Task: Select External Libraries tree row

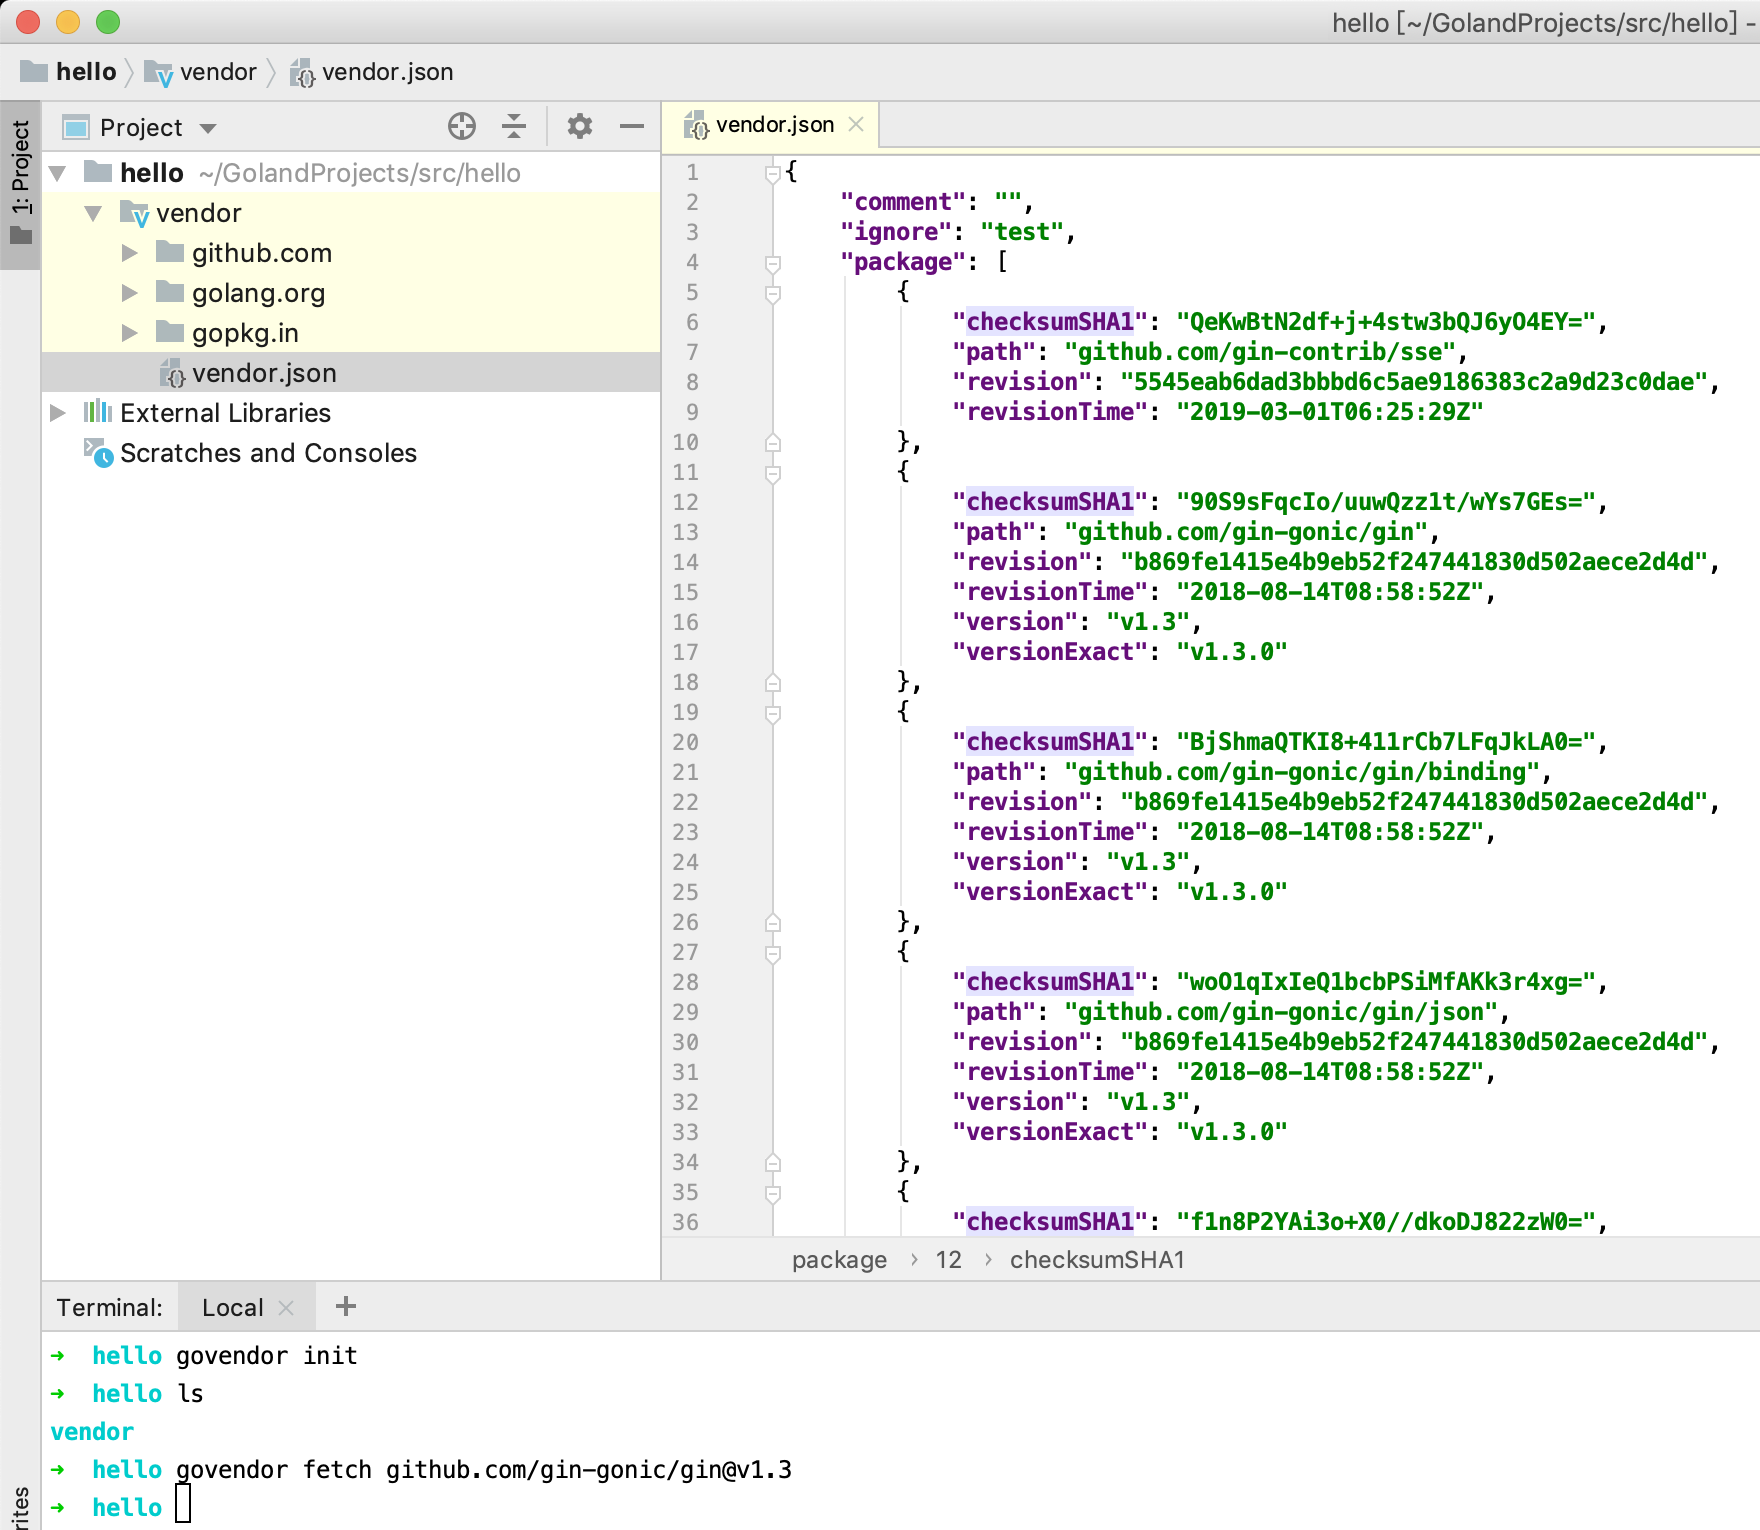Action: click(x=351, y=413)
